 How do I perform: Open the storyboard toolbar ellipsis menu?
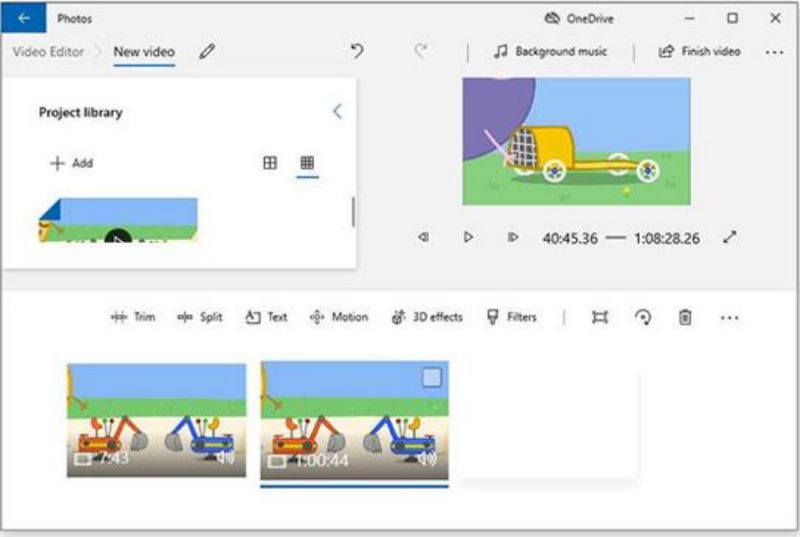[x=730, y=318]
